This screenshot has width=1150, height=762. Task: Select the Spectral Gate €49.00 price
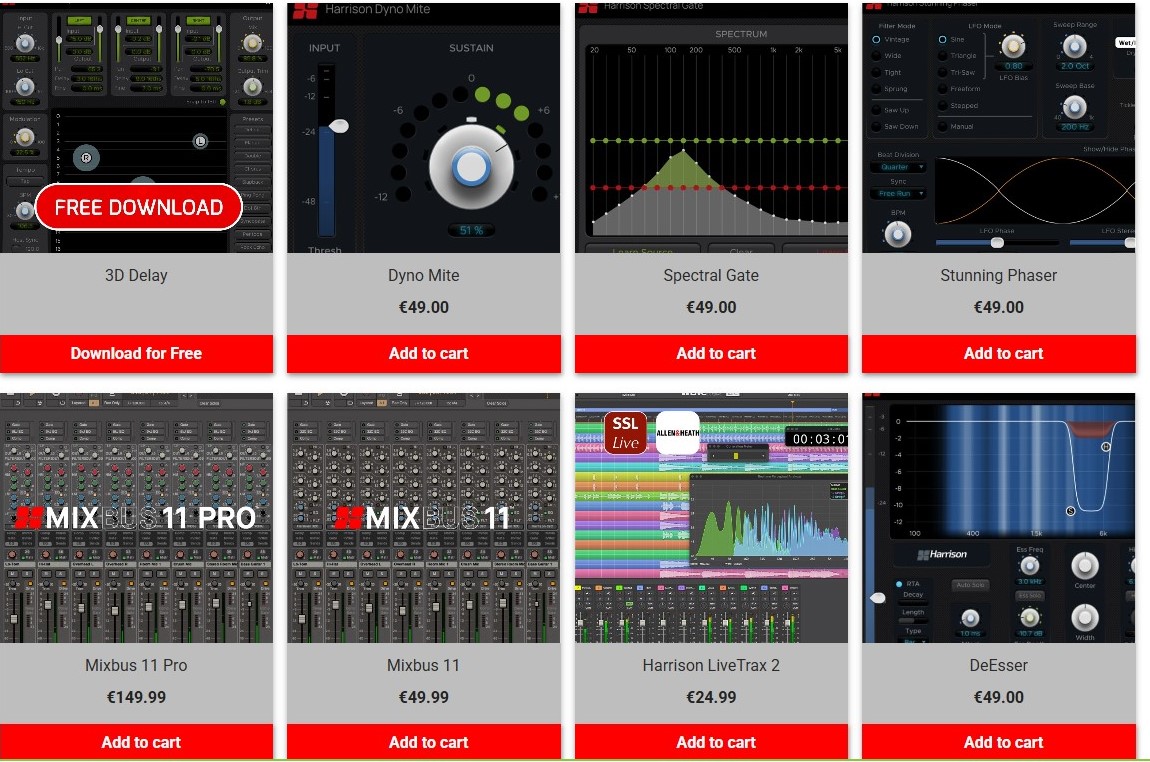[711, 307]
